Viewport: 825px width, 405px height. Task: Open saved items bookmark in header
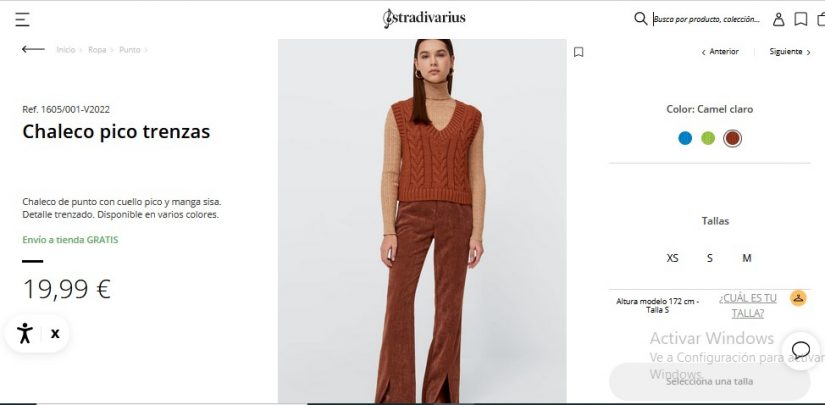click(x=801, y=19)
